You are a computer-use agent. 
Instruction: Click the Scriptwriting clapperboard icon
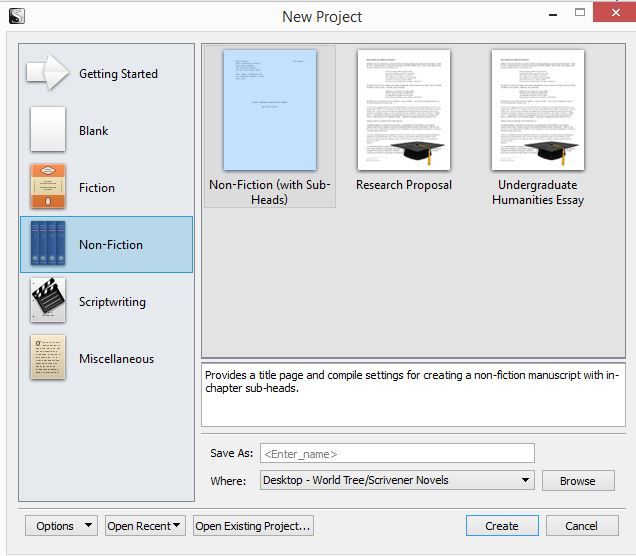click(48, 300)
